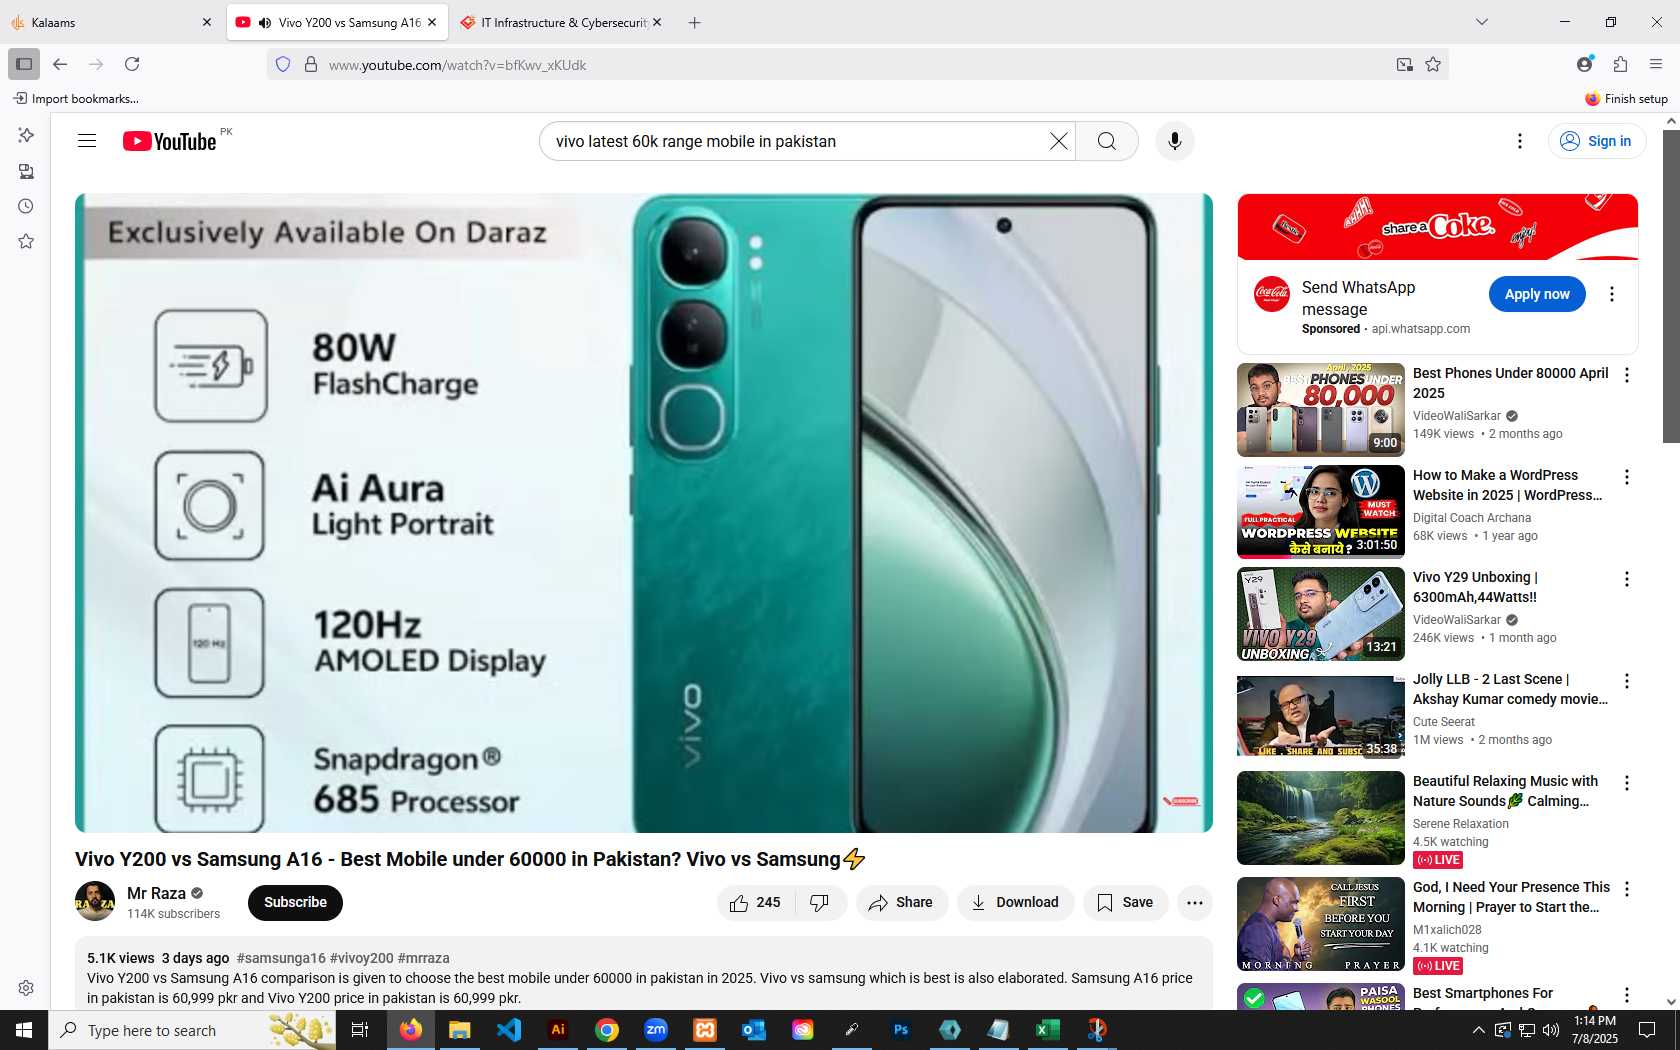
Task: Switch to the Kalaams tab
Action: pos(112,22)
